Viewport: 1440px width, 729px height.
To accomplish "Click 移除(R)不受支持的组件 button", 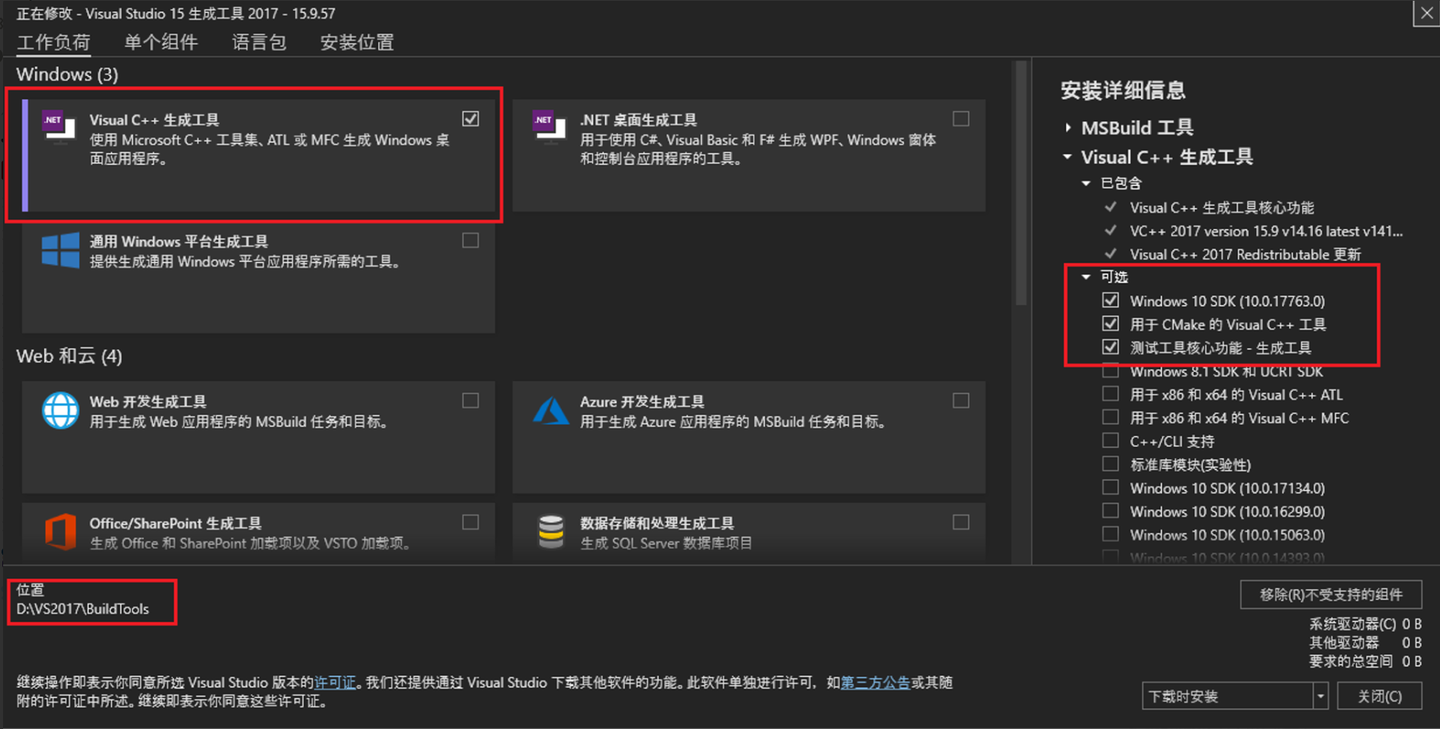I will [x=1331, y=594].
